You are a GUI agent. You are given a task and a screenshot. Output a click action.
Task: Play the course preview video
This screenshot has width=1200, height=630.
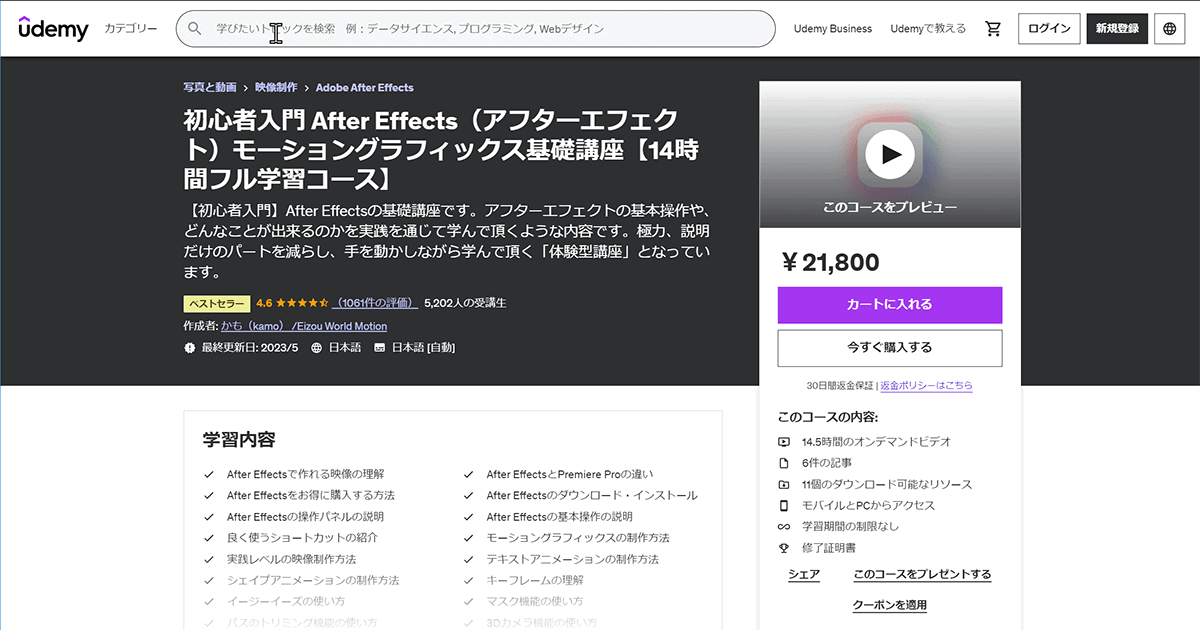pyautogui.click(x=890, y=154)
